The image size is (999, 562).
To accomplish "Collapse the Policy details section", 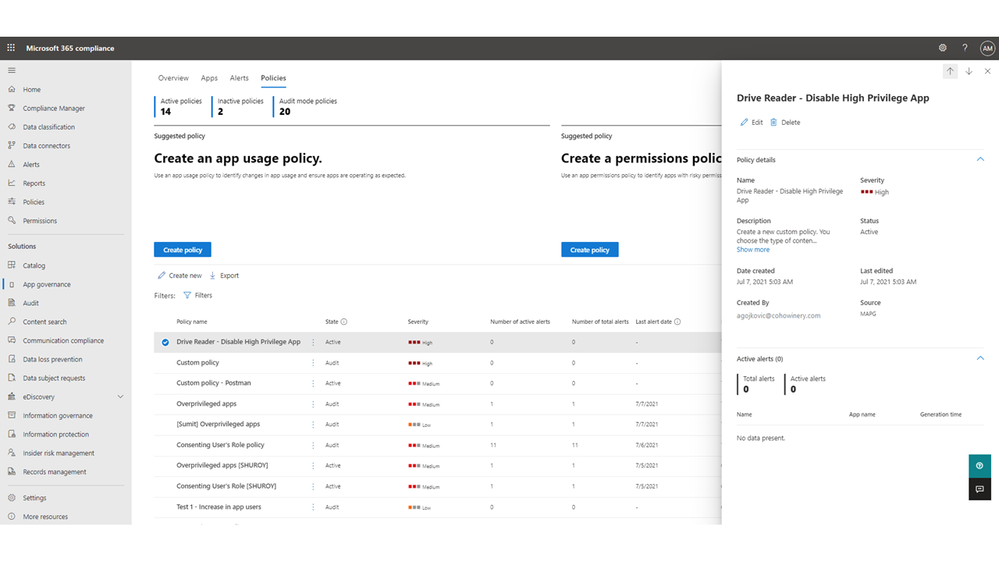I will click(980, 159).
